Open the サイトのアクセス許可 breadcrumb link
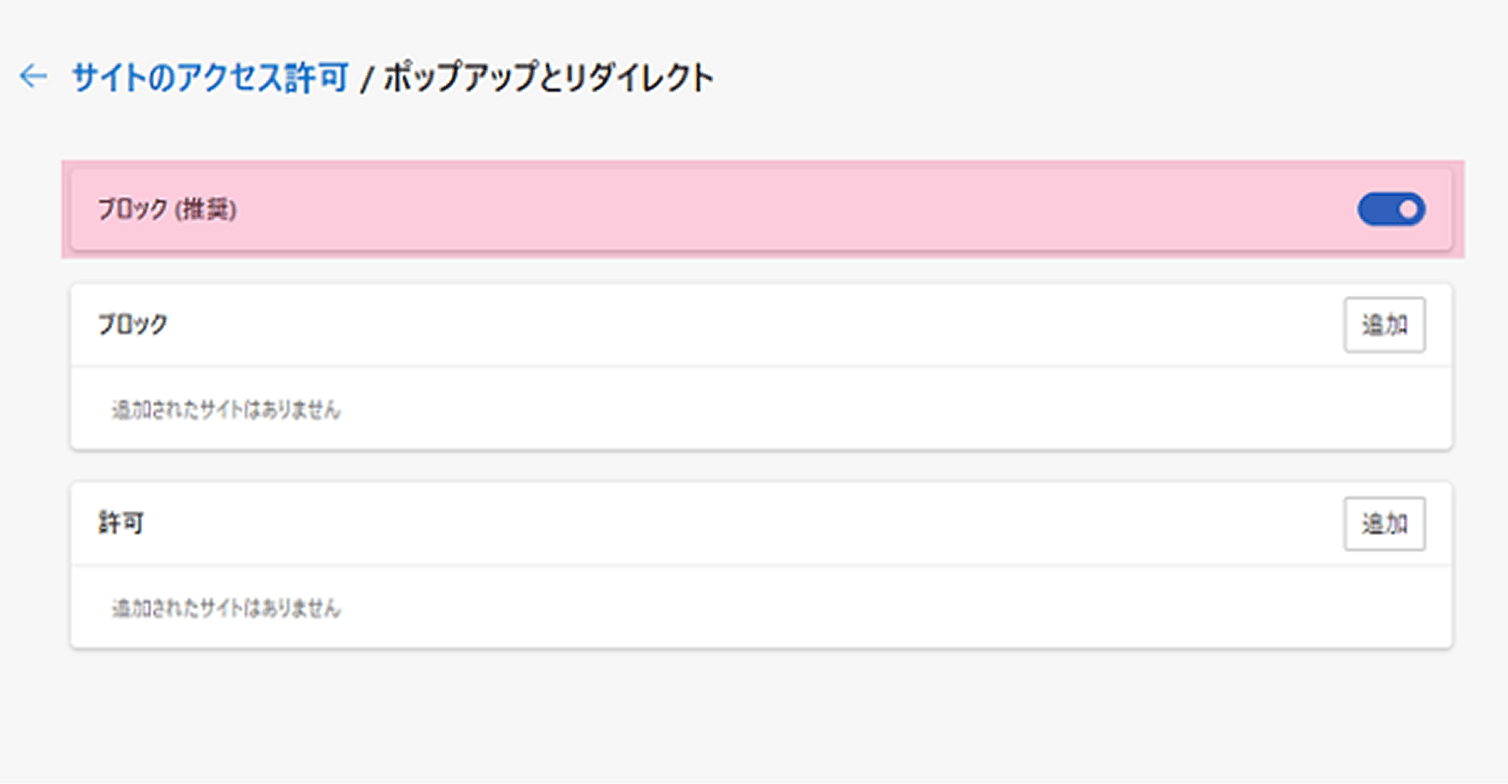 click(x=210, y=78)
